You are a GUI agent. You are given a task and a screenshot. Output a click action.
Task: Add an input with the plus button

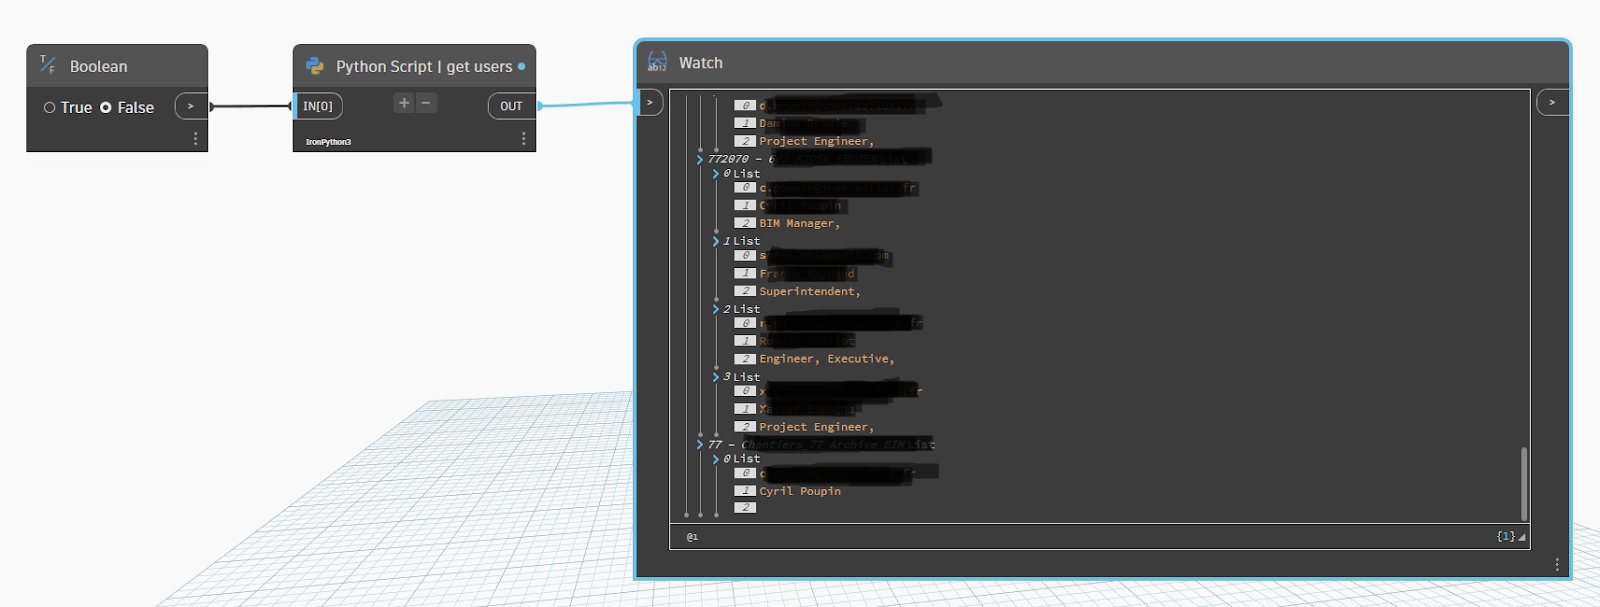404,103
